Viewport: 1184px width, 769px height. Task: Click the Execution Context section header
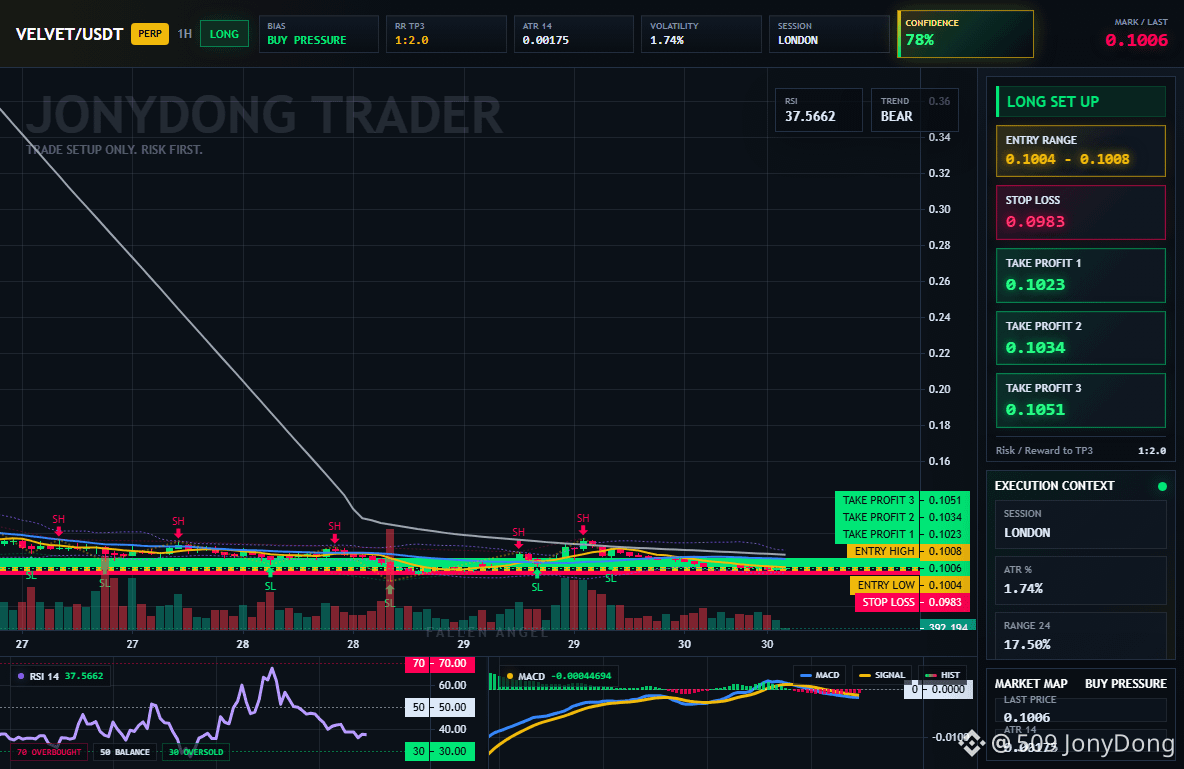(1054, 486)
